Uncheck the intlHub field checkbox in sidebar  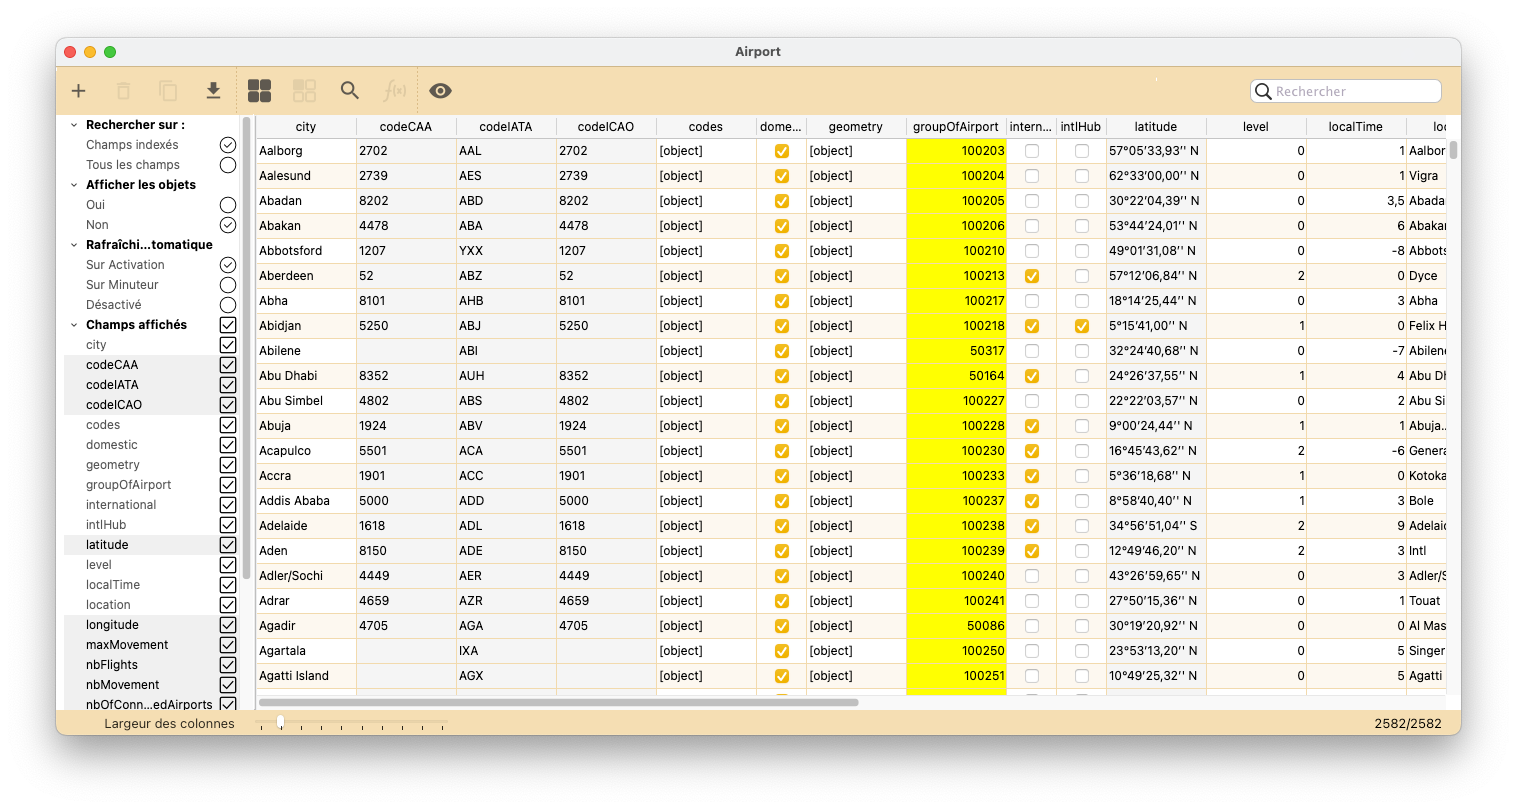228,525
